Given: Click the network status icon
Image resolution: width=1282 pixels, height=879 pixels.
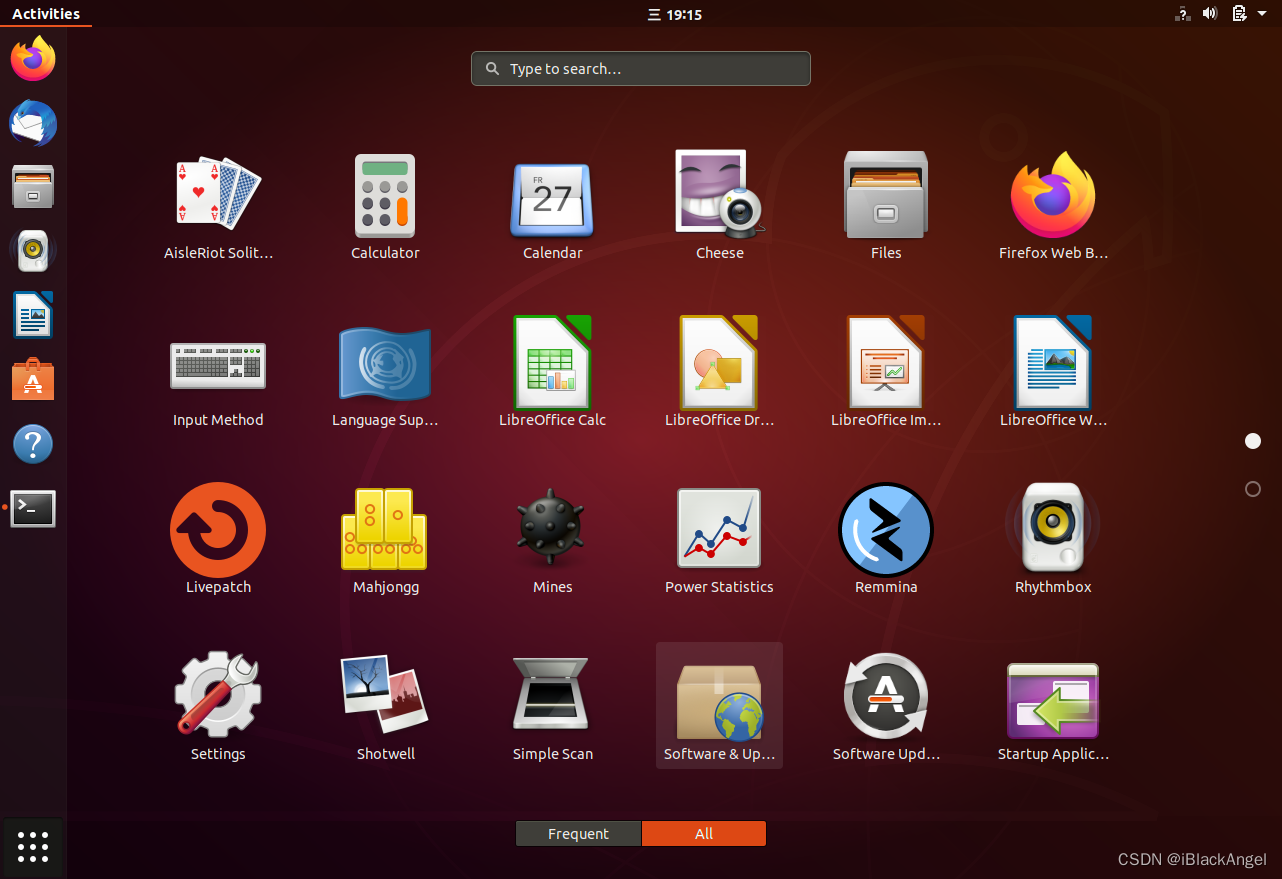Looking at the screenshot, I should pos(1182,14).
